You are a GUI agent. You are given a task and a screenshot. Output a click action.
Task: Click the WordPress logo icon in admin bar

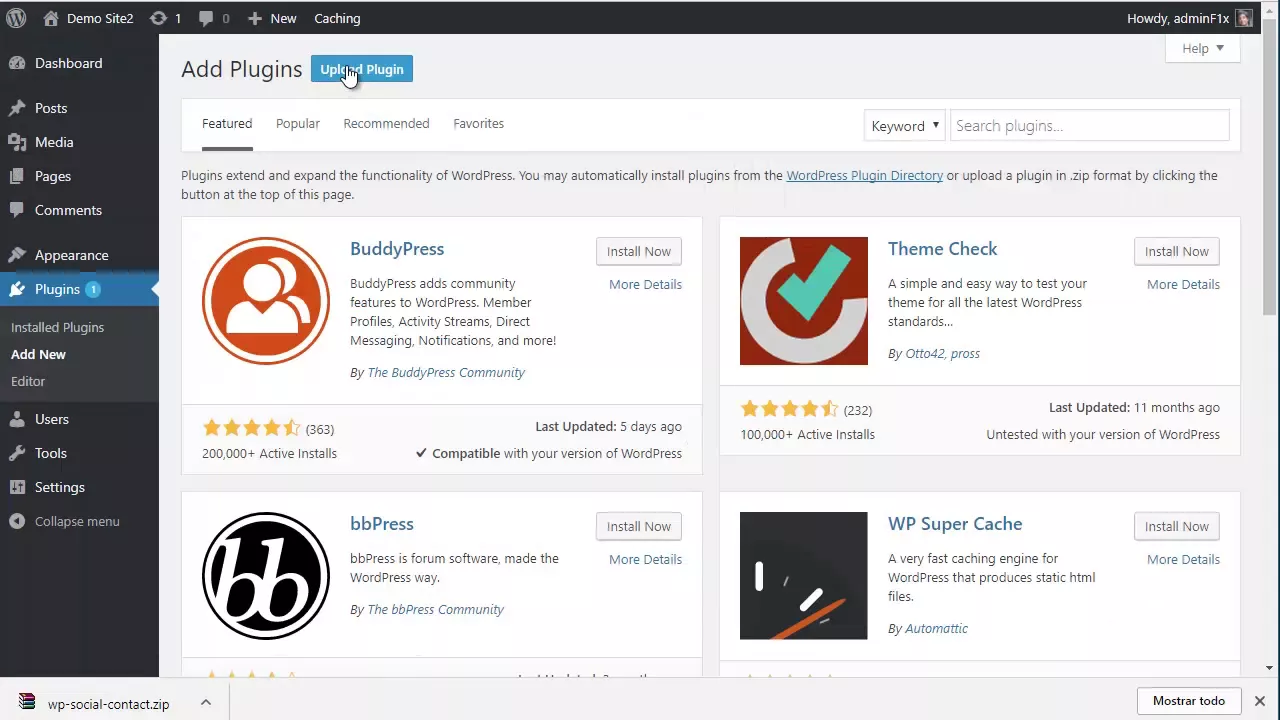click(x=16, y=18)
